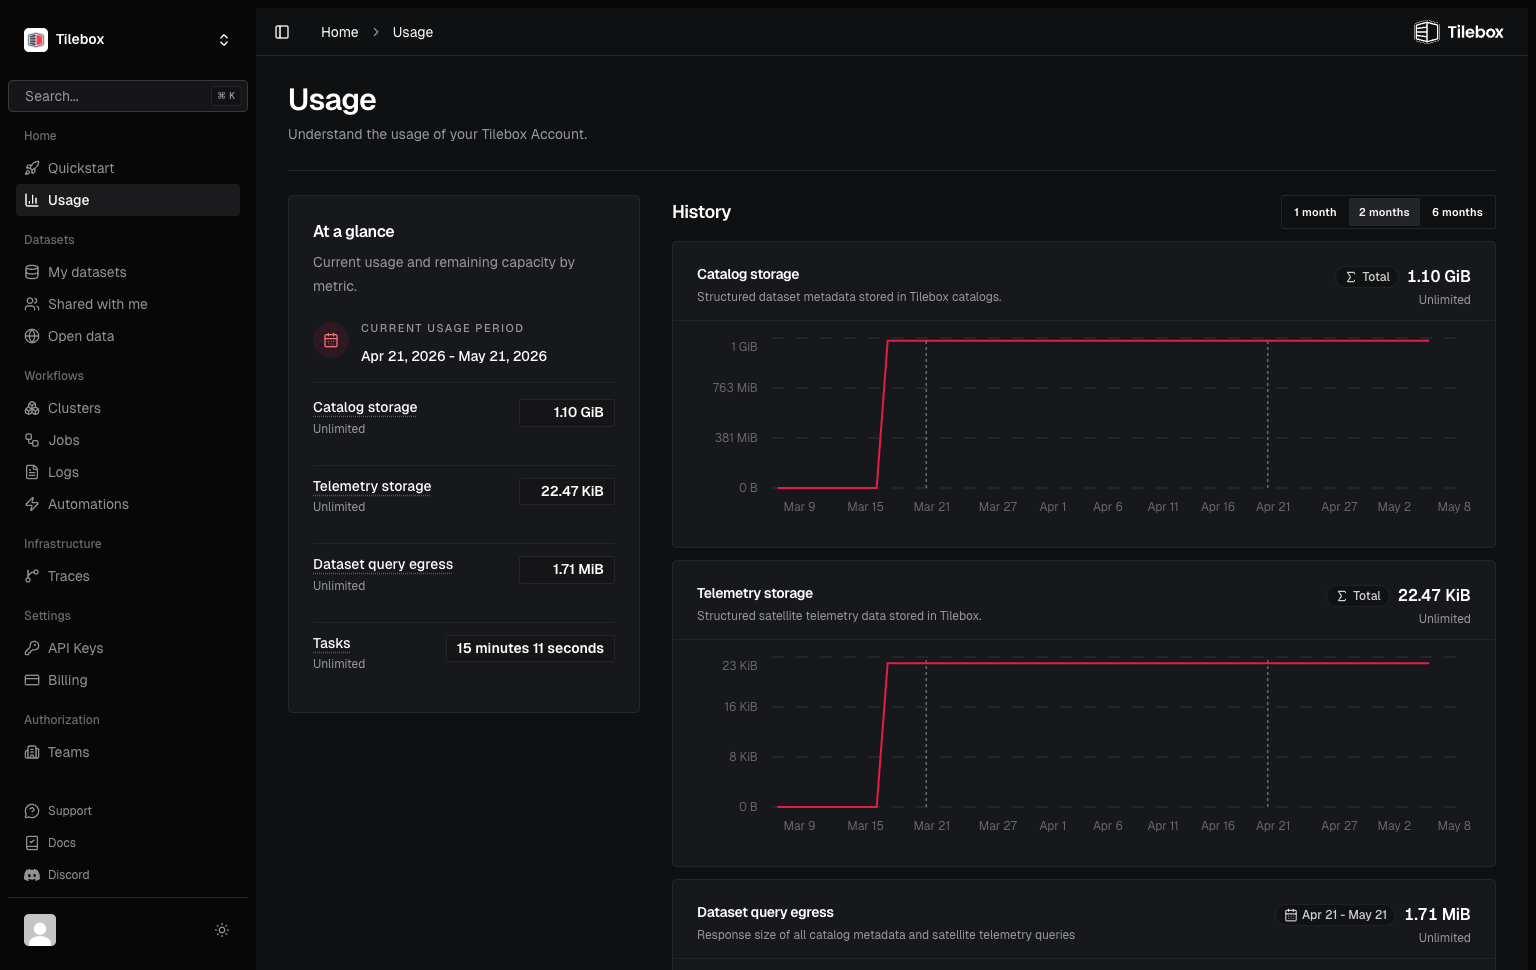Open the Open data globe icon
Screen dimensions: 1536x970
tap(32, 336)
